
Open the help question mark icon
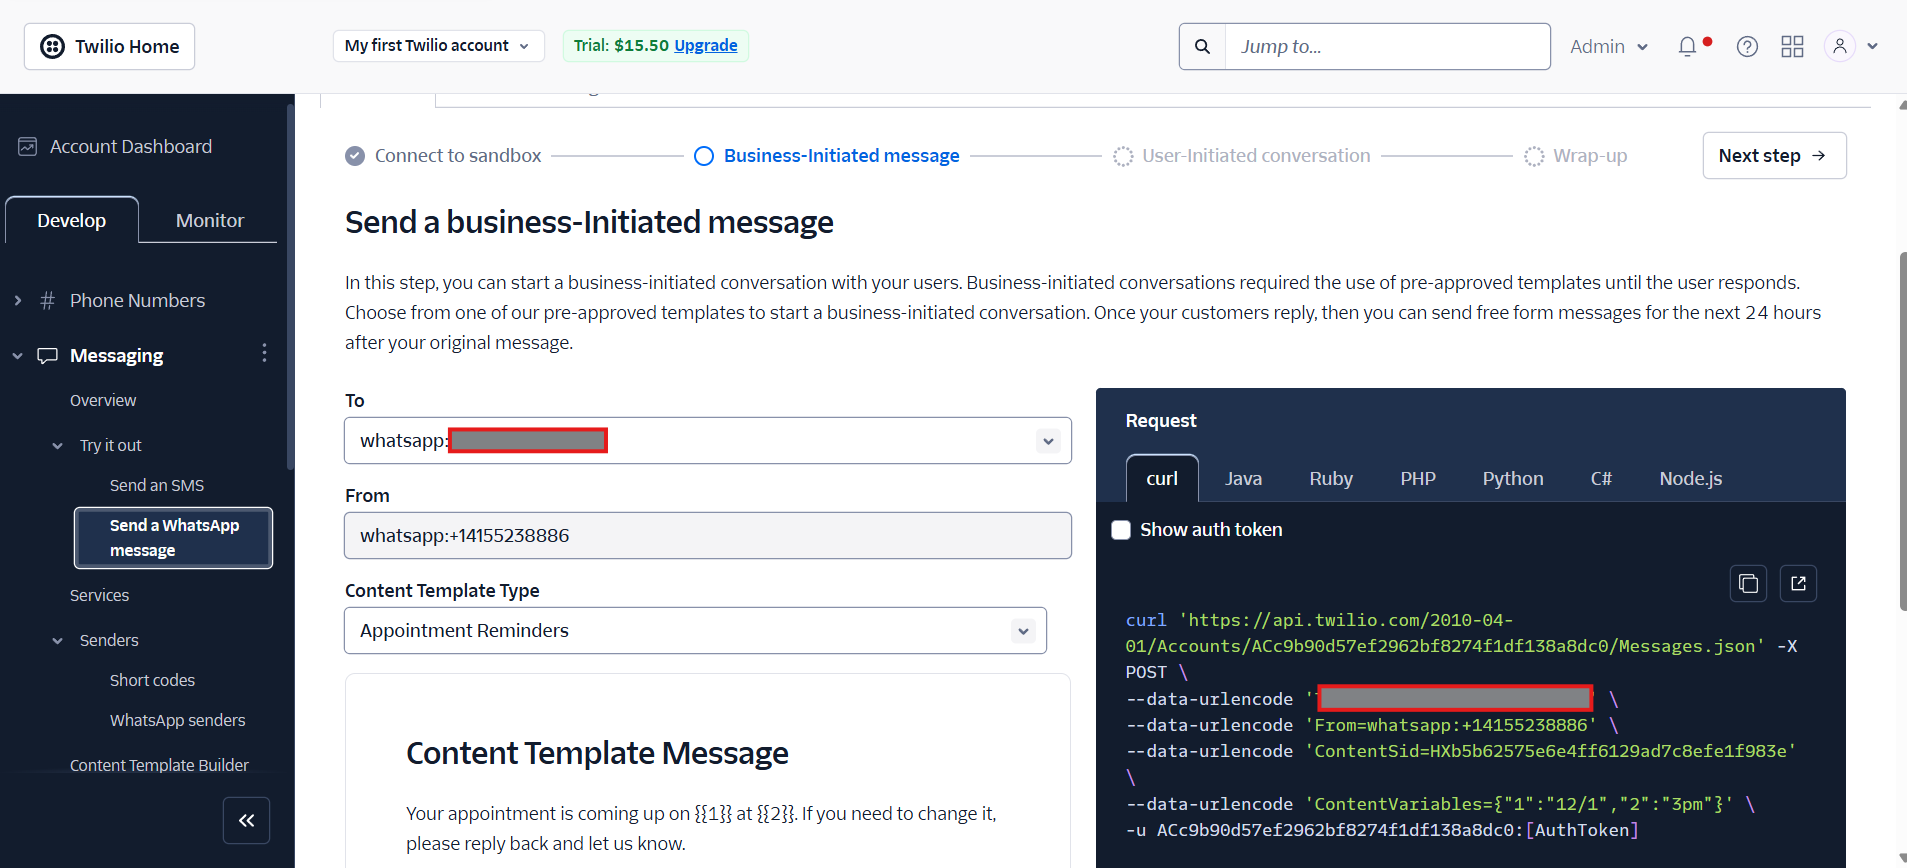click(1747, 47)
